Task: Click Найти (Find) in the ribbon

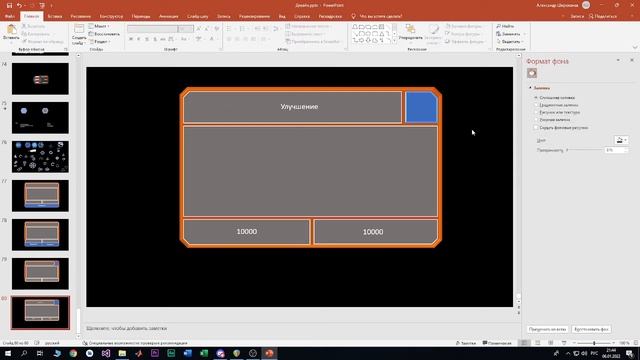Action: click(505, 26)
